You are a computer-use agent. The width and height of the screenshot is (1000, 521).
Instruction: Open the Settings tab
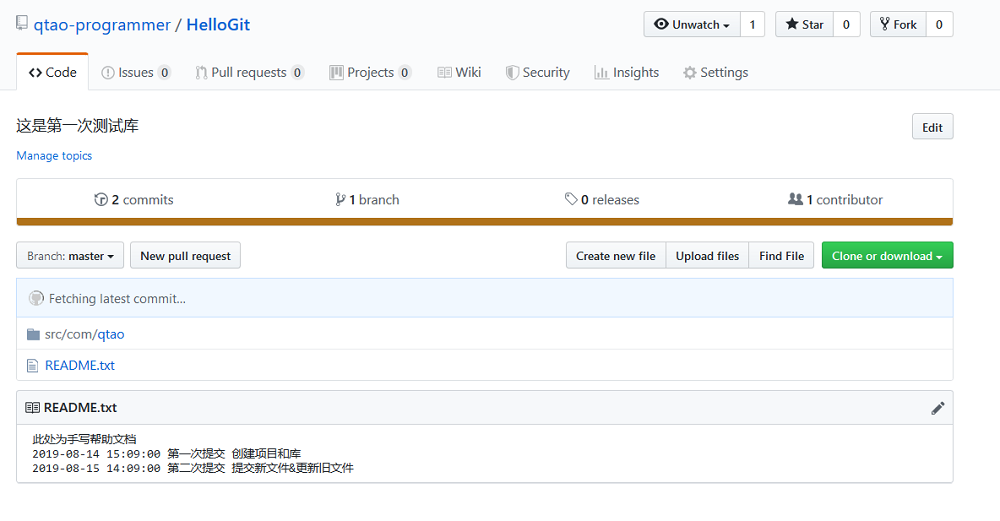(x=716, y=72)
